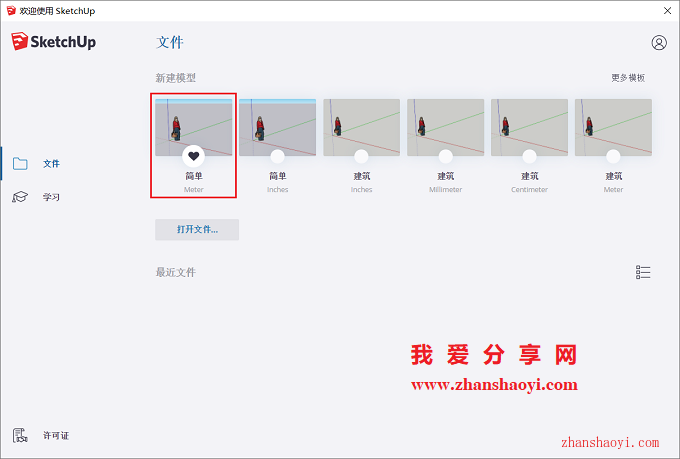Click the license certificate icon
The width and height of the screenshot is (680, 459).
(20, 435)
